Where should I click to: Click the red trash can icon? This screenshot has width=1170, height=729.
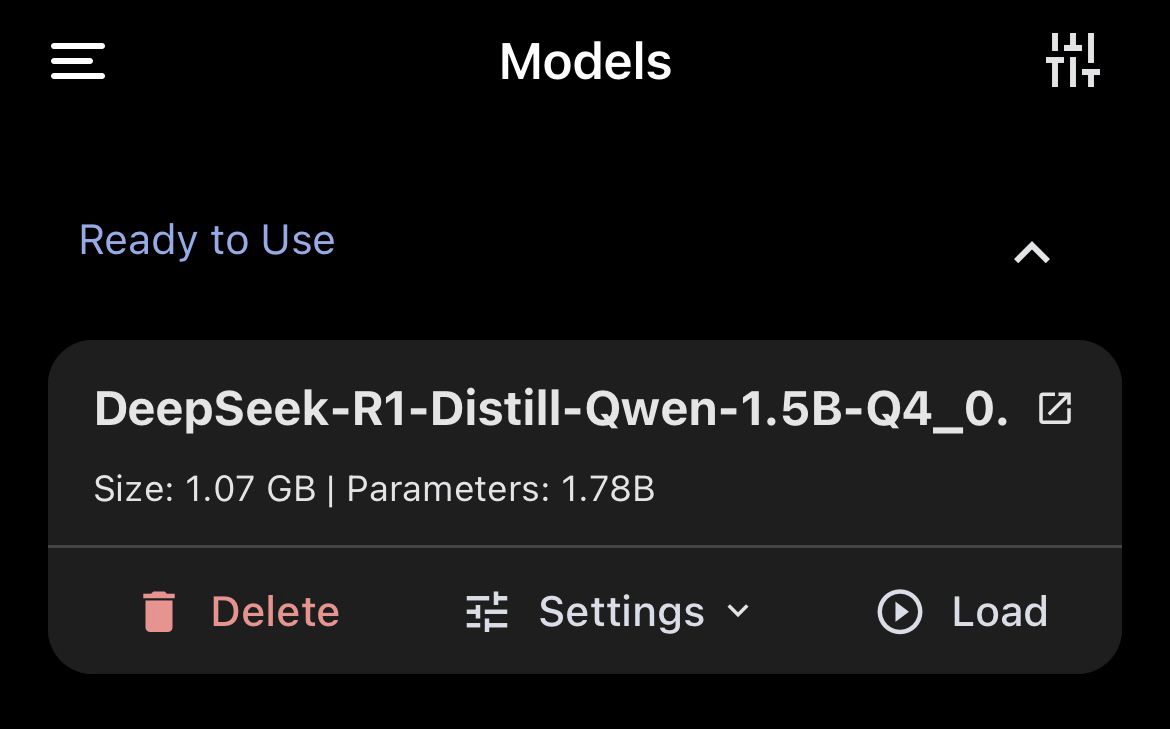tap(159, 612)
